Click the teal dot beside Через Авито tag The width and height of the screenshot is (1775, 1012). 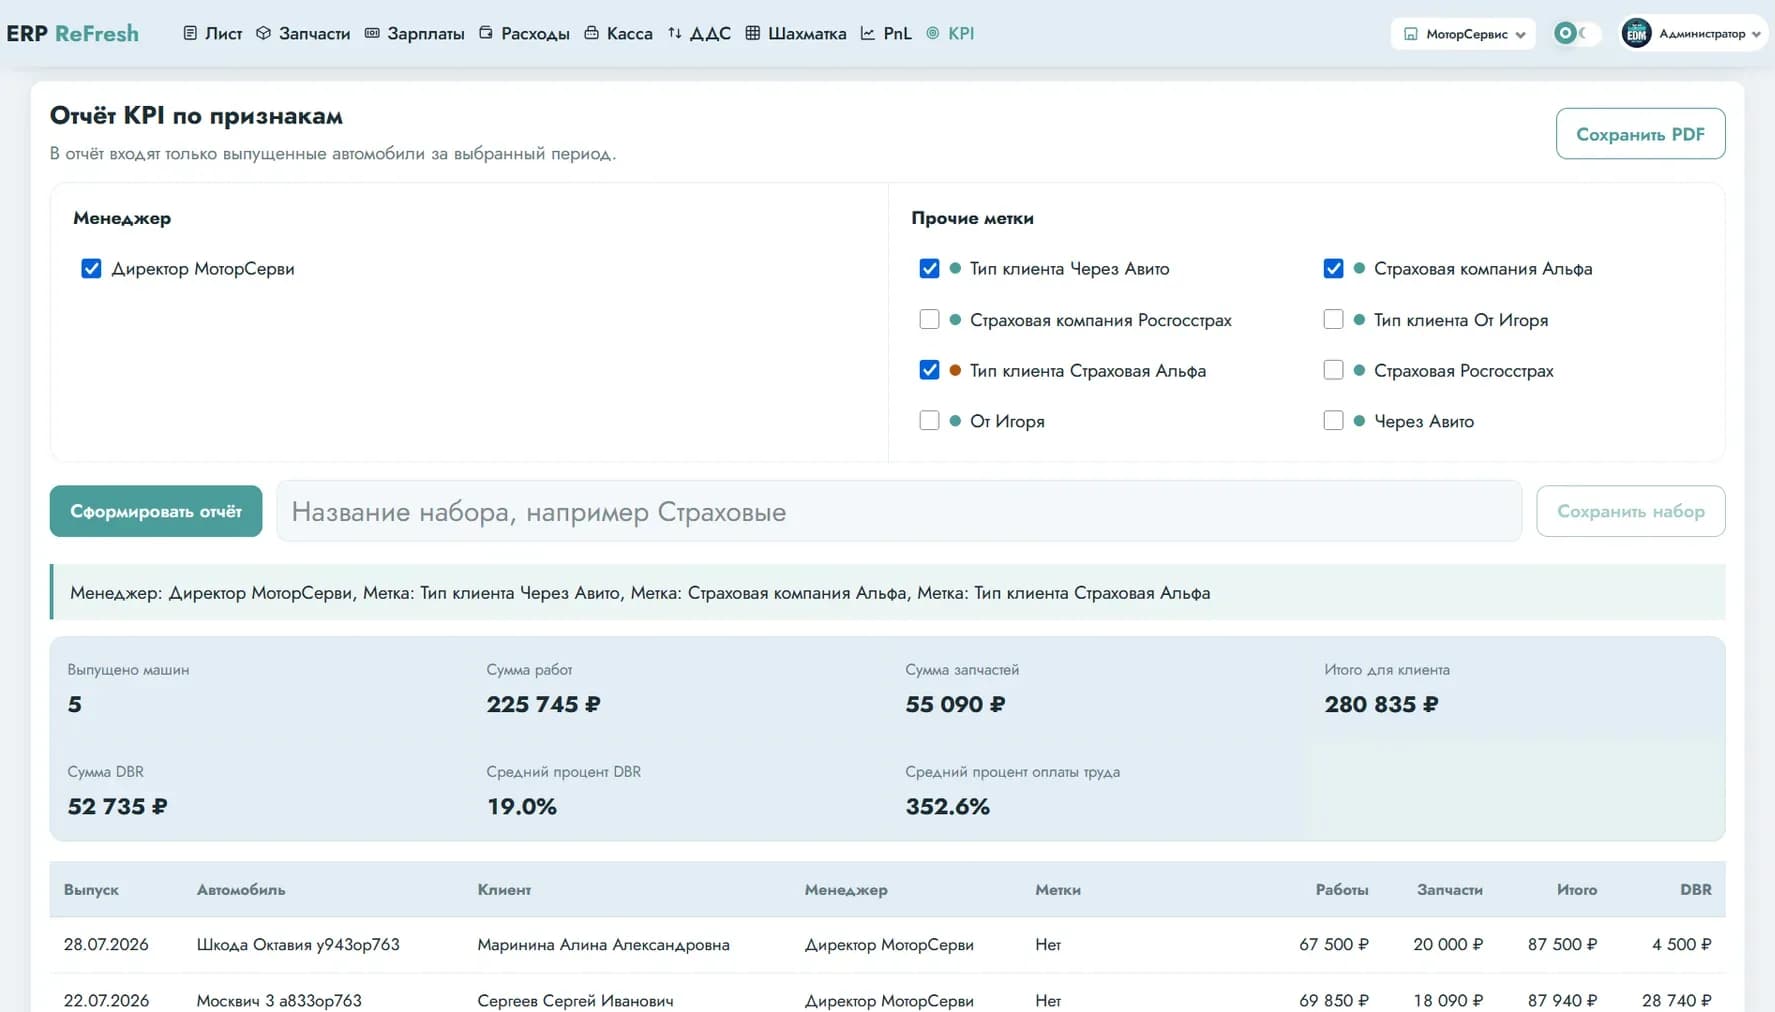1359,421
